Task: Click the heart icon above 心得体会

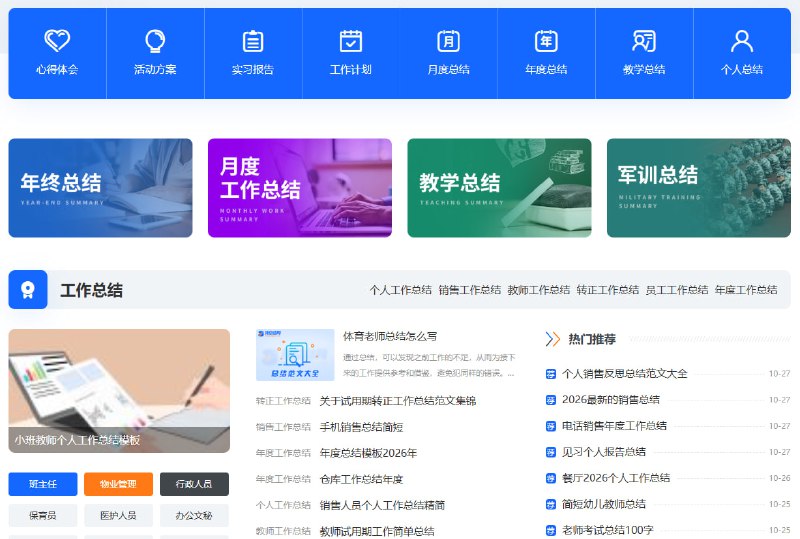Action: (57, 40)
